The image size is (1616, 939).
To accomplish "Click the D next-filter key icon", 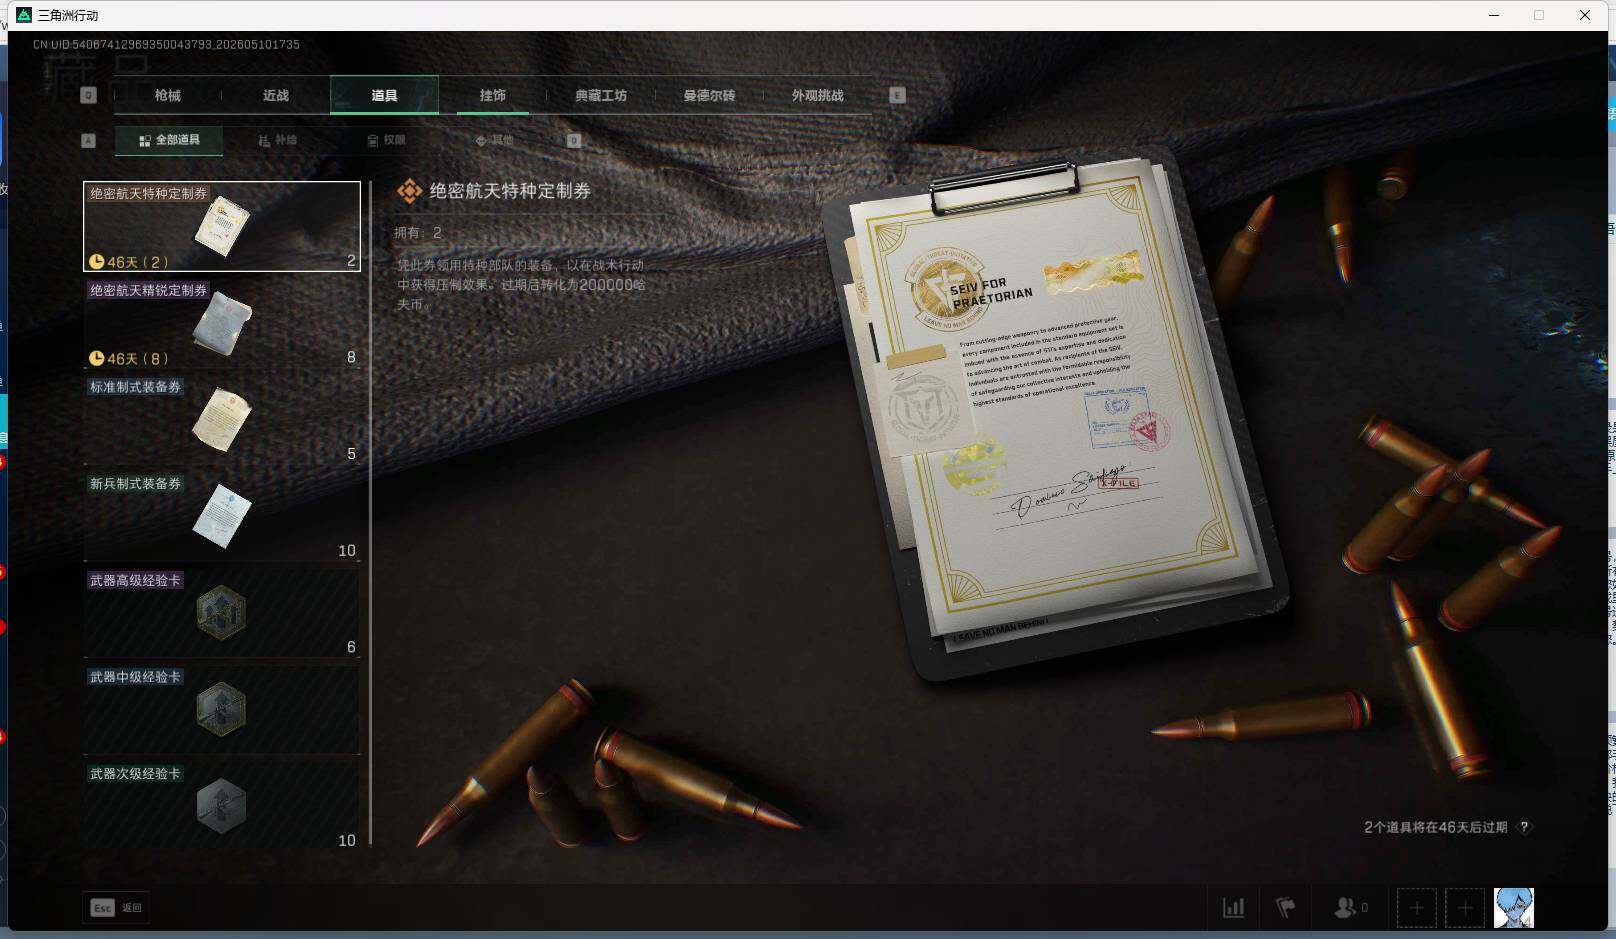I will 574,140.
